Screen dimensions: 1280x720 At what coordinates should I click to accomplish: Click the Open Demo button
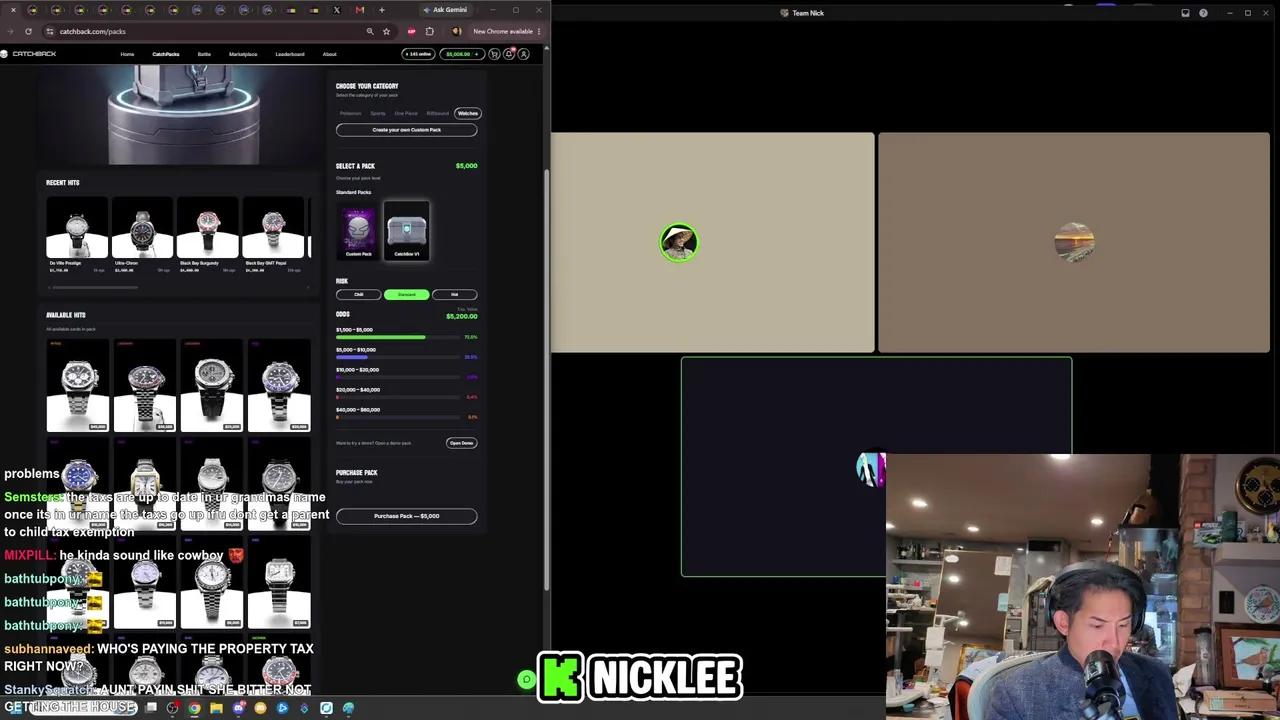click(x=461, y=443)
